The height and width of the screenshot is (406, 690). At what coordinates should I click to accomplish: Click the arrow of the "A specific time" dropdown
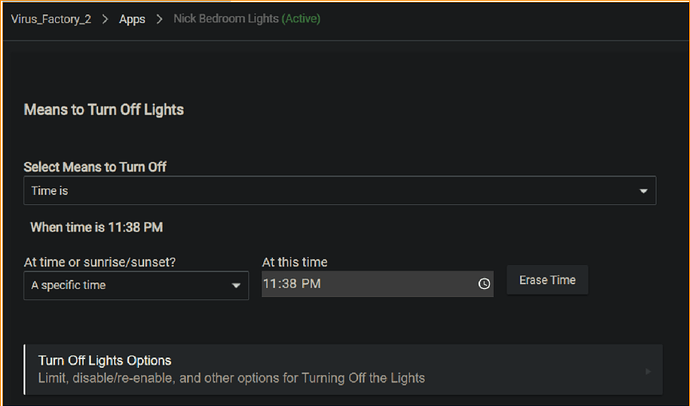coord(237,285)
